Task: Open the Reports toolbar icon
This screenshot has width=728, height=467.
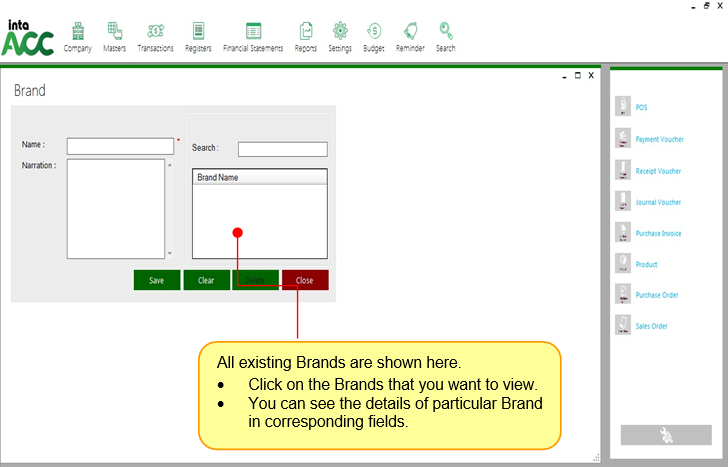Action: point(306,32)
